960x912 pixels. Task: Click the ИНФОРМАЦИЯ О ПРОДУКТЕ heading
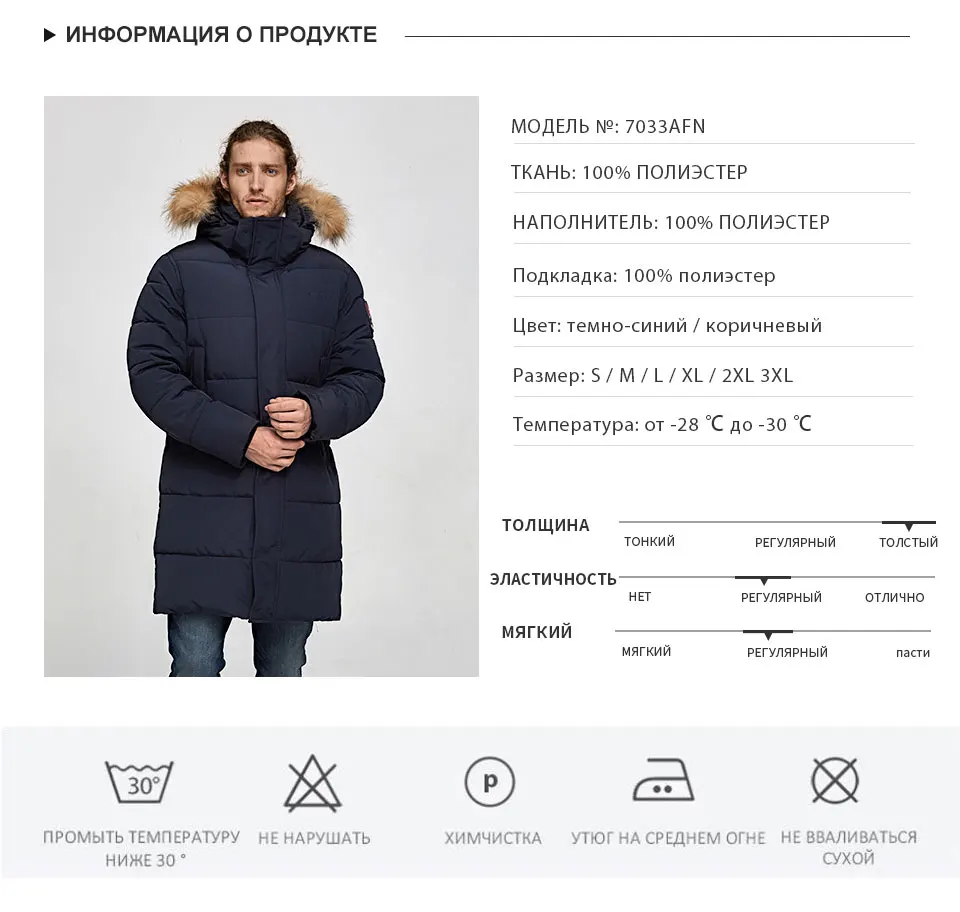pyautogui.click(x=221, y=35)
